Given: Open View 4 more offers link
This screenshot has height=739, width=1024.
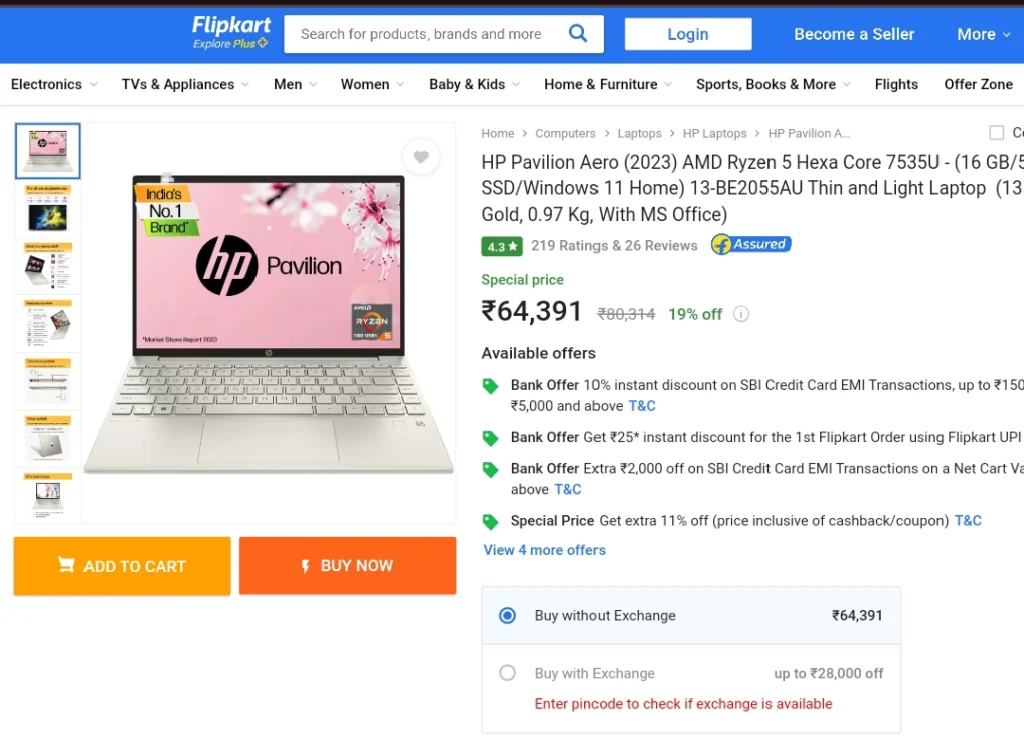Looking at the screenshot, I should click(x=545, y=550).
